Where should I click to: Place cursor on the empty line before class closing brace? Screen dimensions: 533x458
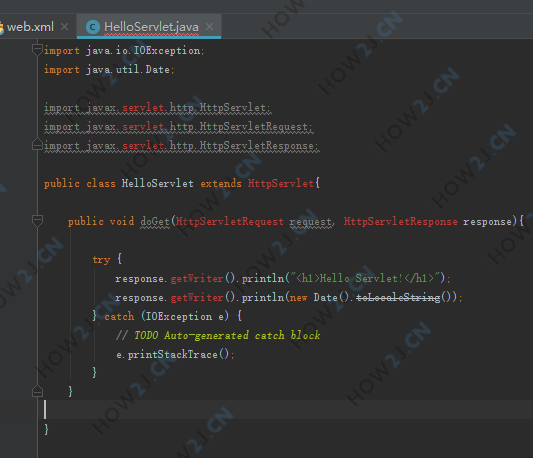click(286, 410)
